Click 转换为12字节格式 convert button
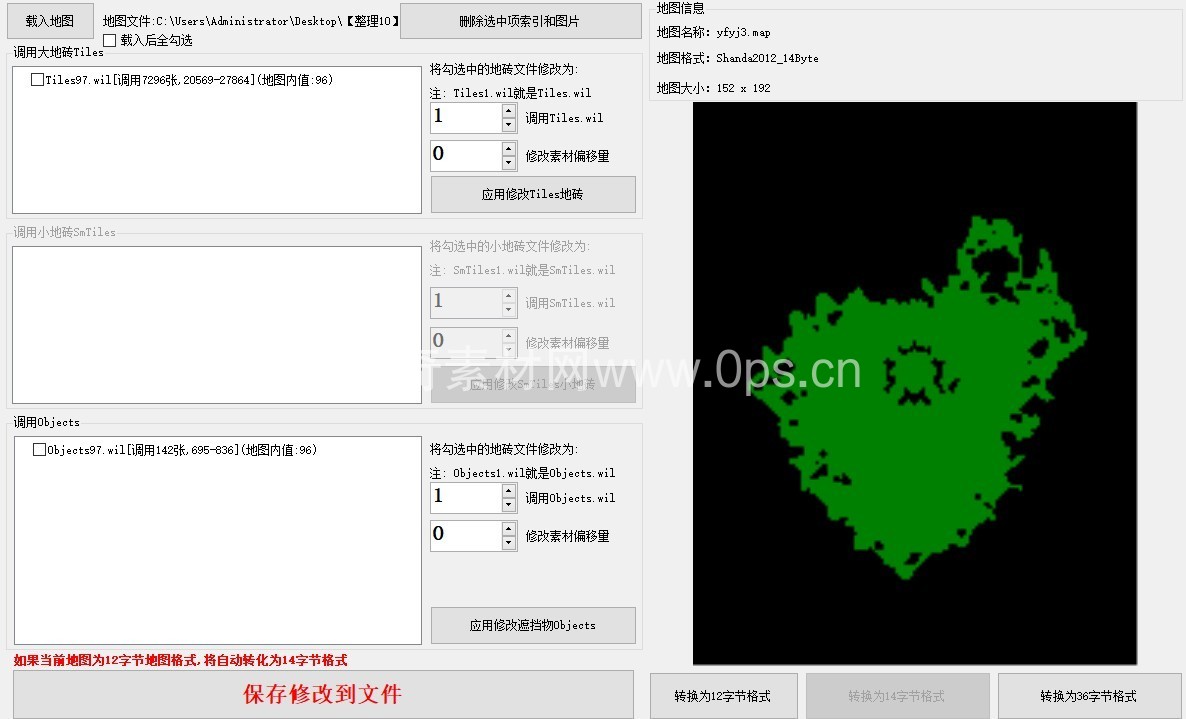The height and width of the screenshot is (719, 1186). pos(723,696)
